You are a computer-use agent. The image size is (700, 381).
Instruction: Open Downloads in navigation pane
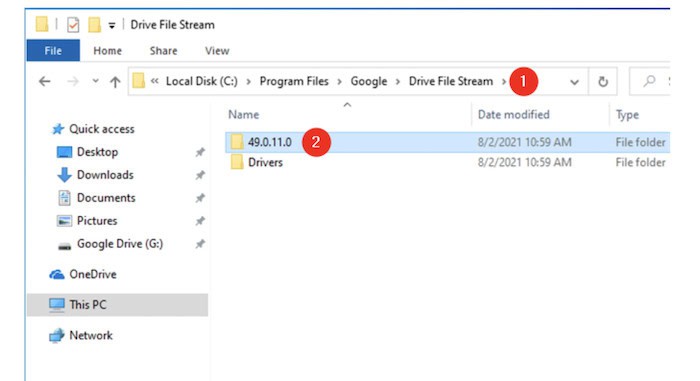105,175
